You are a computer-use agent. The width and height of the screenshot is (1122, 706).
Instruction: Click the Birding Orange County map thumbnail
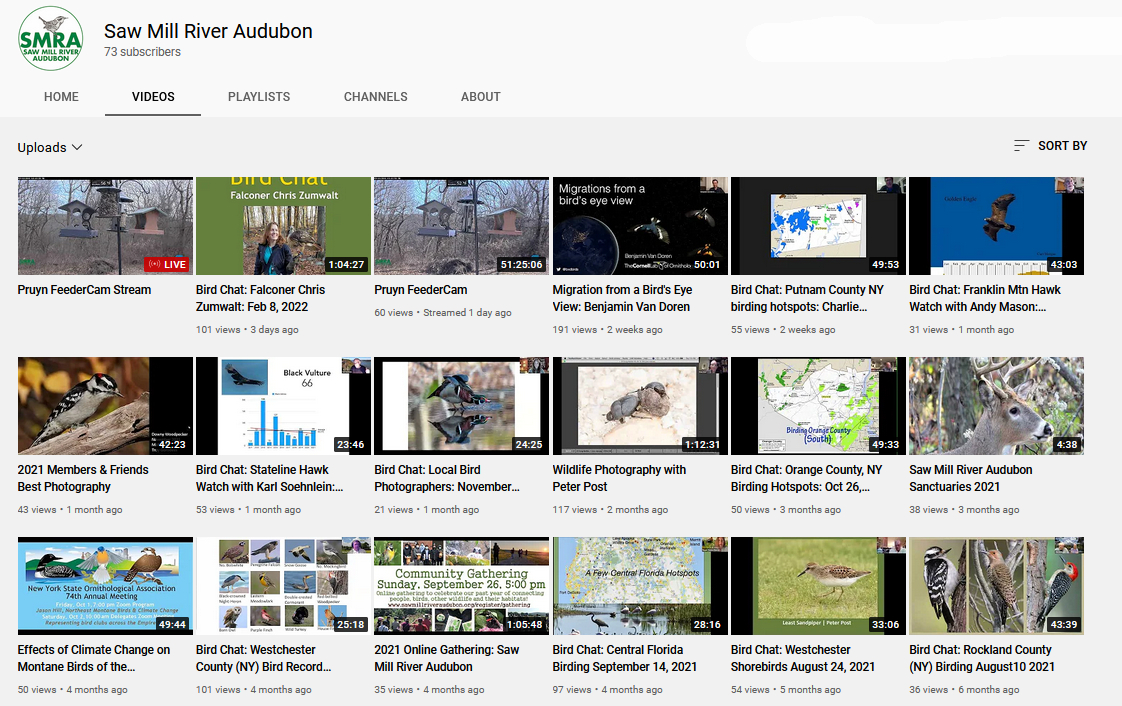818,406
